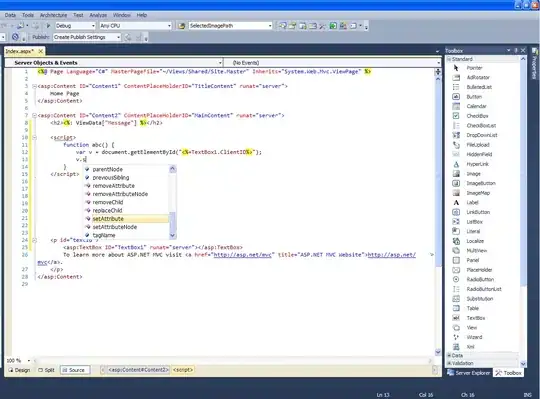Screen dimensions: 540x399
Task: Open the Architecture menu
Action: click(x=53, y=15)
